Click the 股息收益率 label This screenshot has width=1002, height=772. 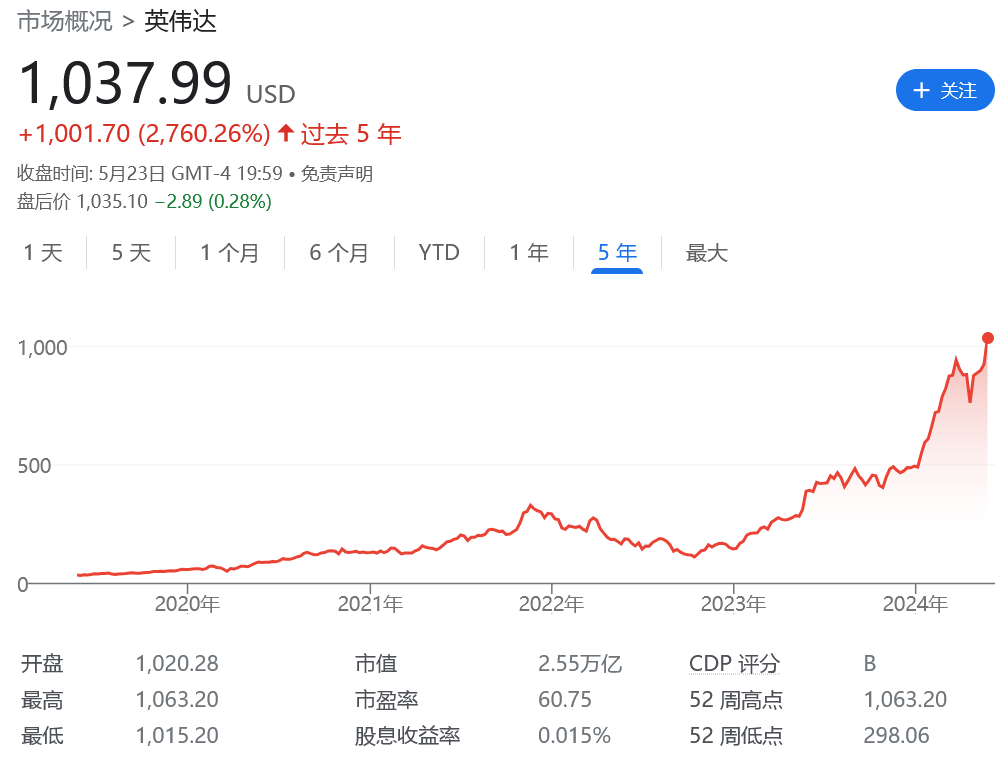(x=408, y=736)
